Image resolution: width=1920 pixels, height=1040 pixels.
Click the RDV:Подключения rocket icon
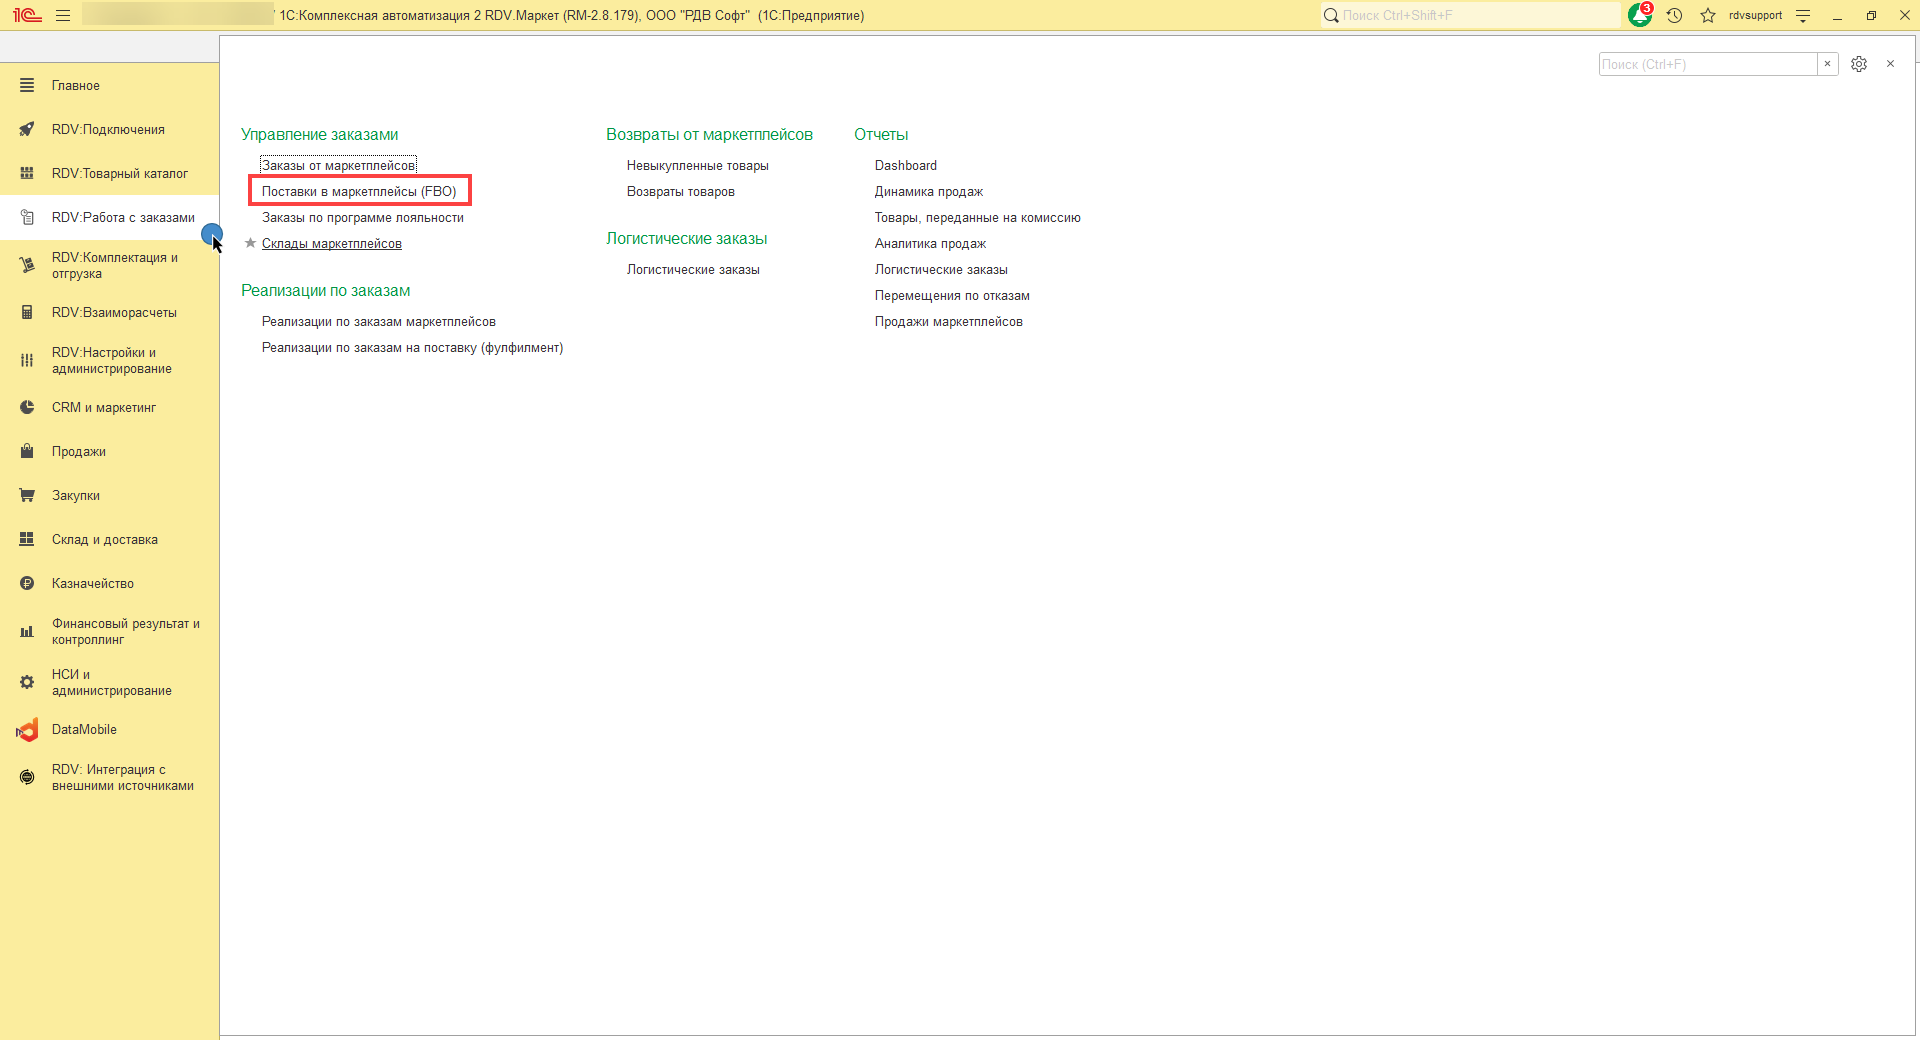pos(27,130)
